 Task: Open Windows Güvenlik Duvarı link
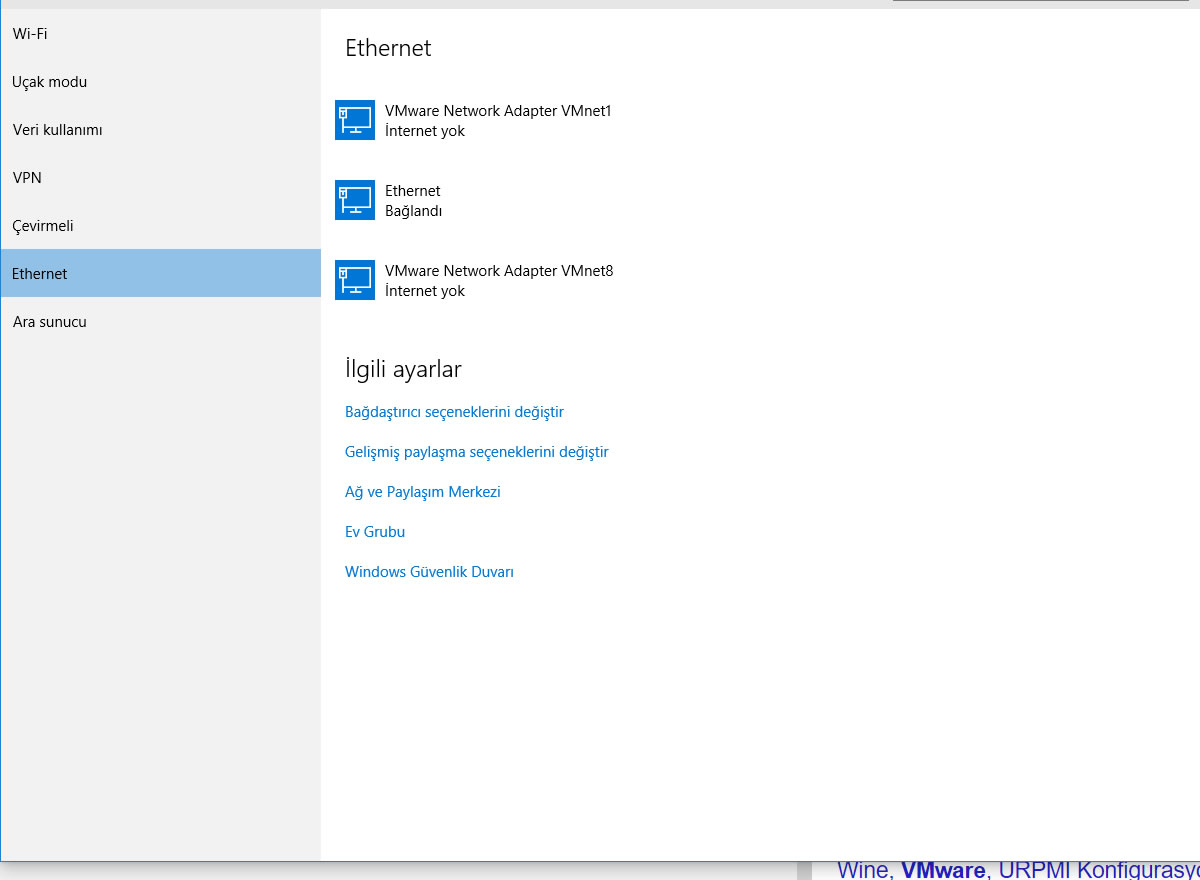[x=429, y=572]
